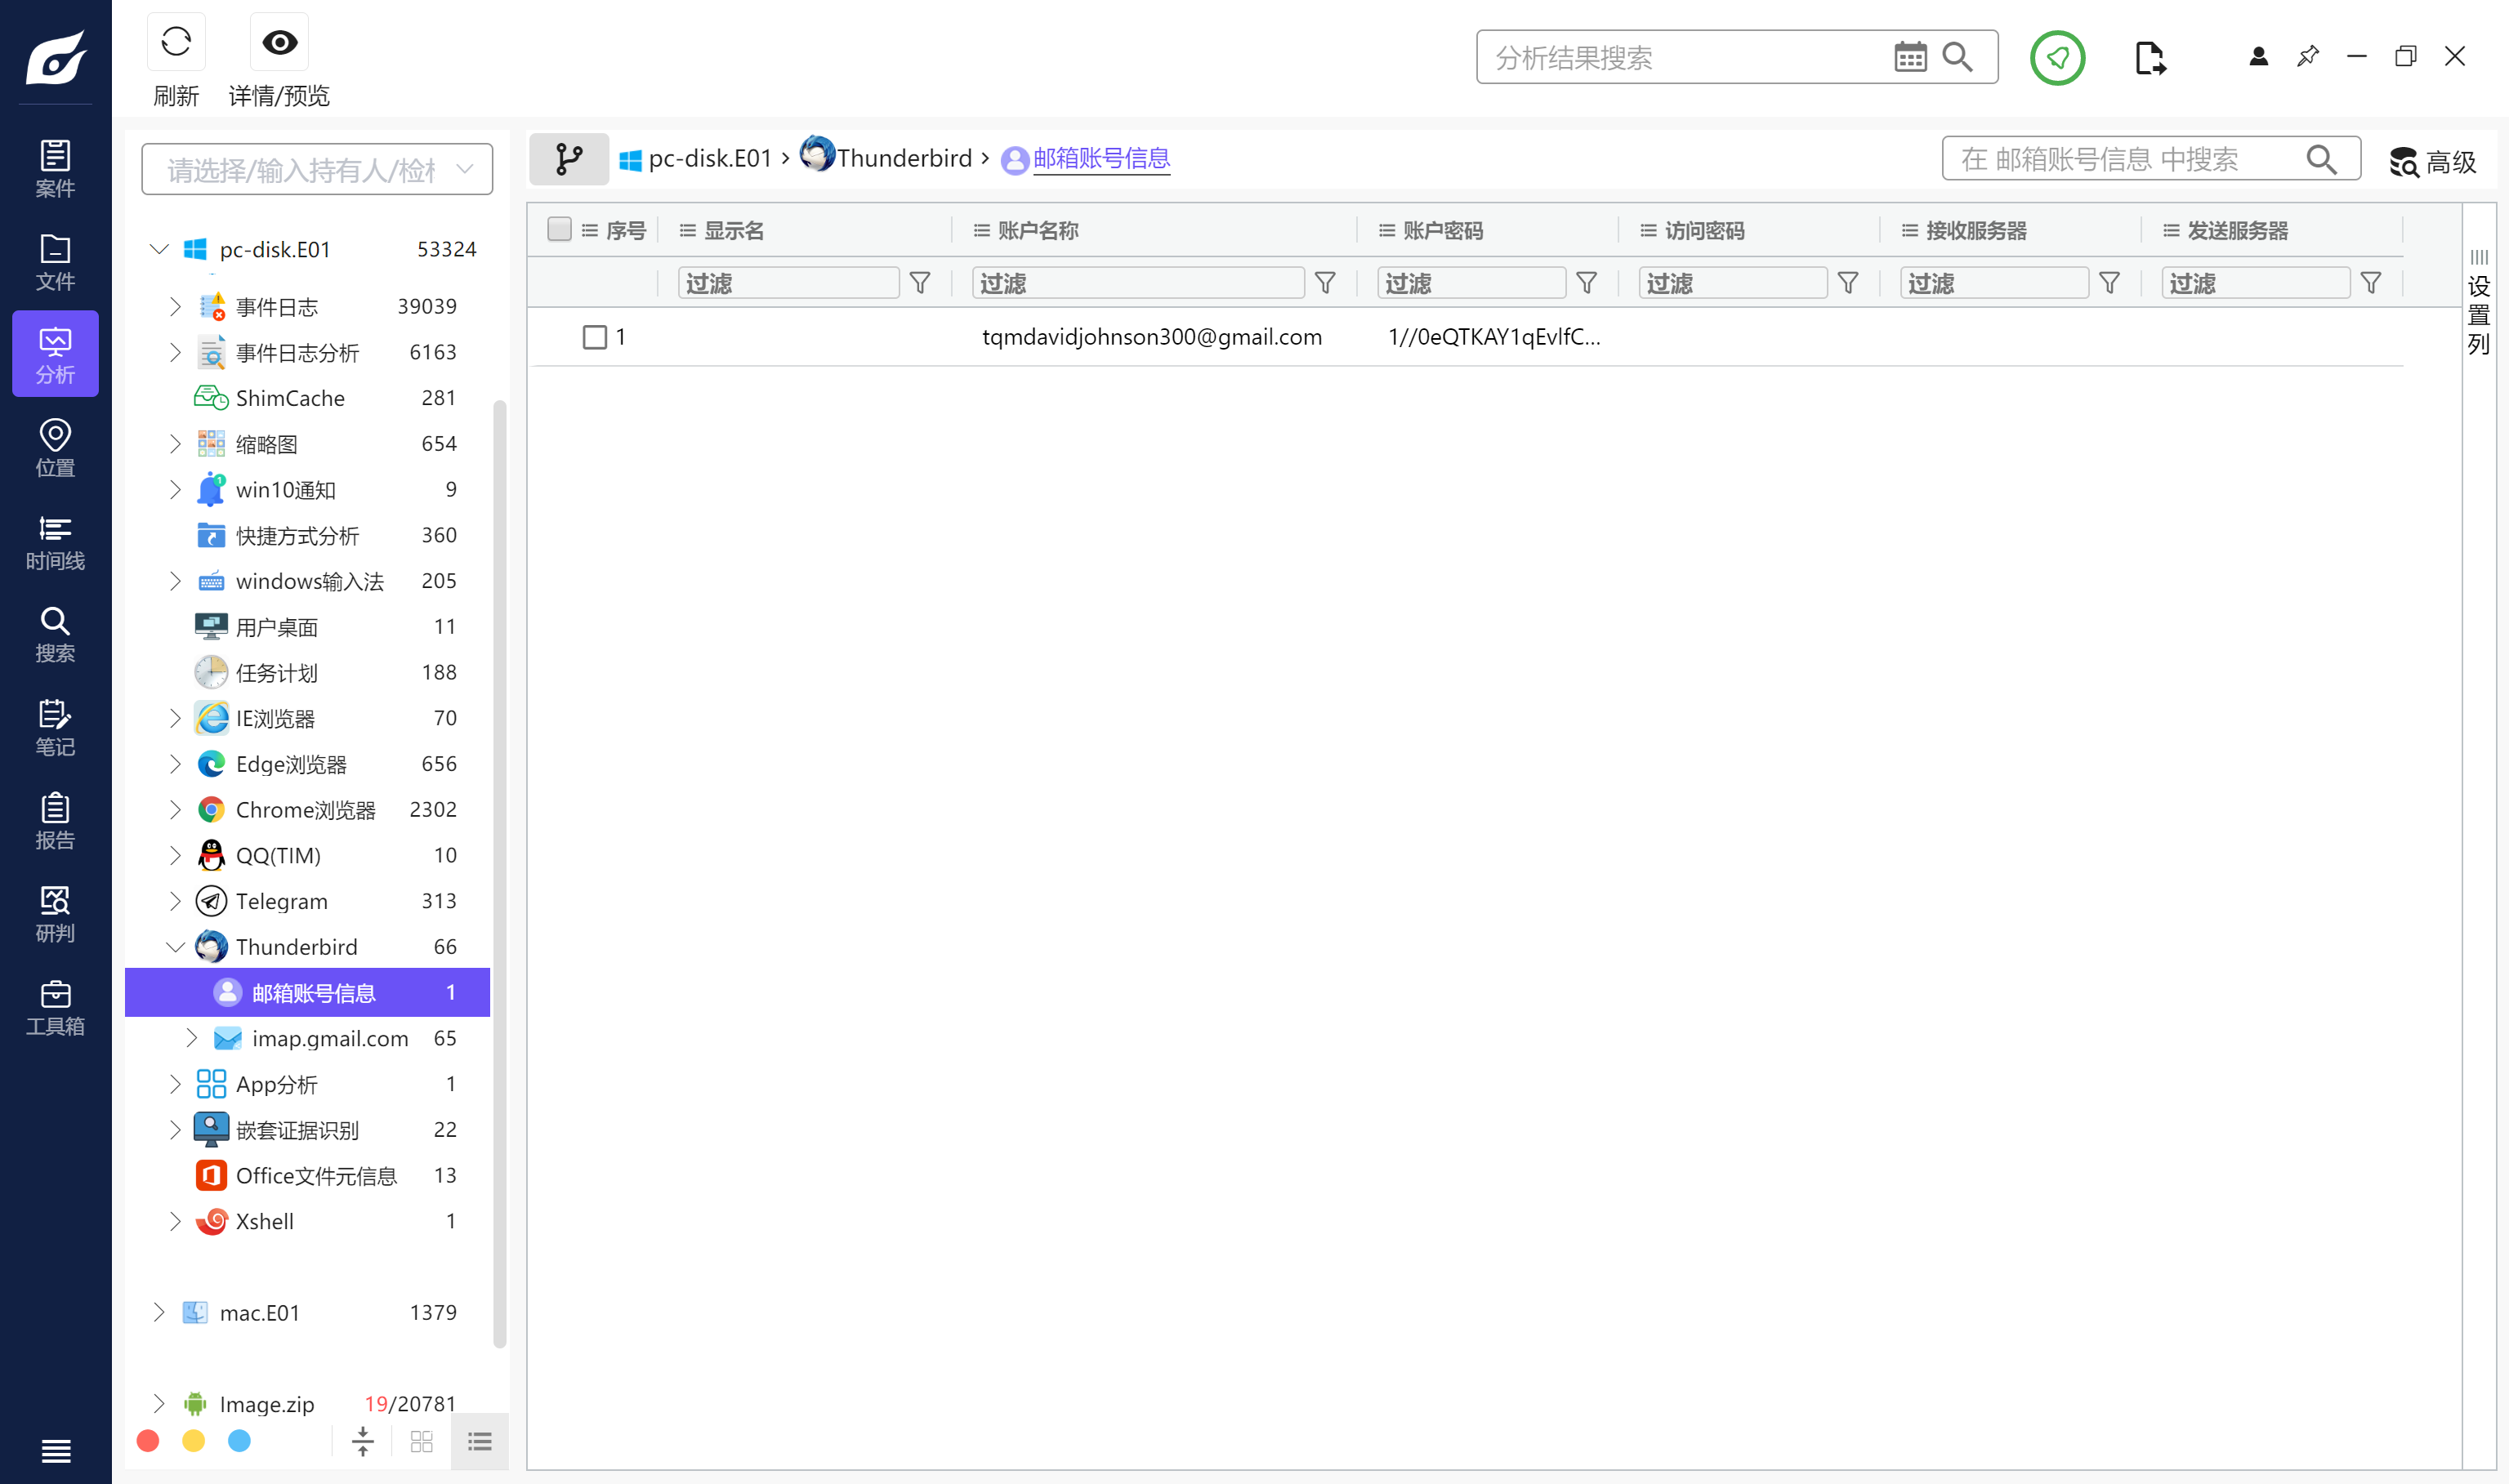
Task: Expand the Chrome浏览器 tree node
Action: [175, 809]
